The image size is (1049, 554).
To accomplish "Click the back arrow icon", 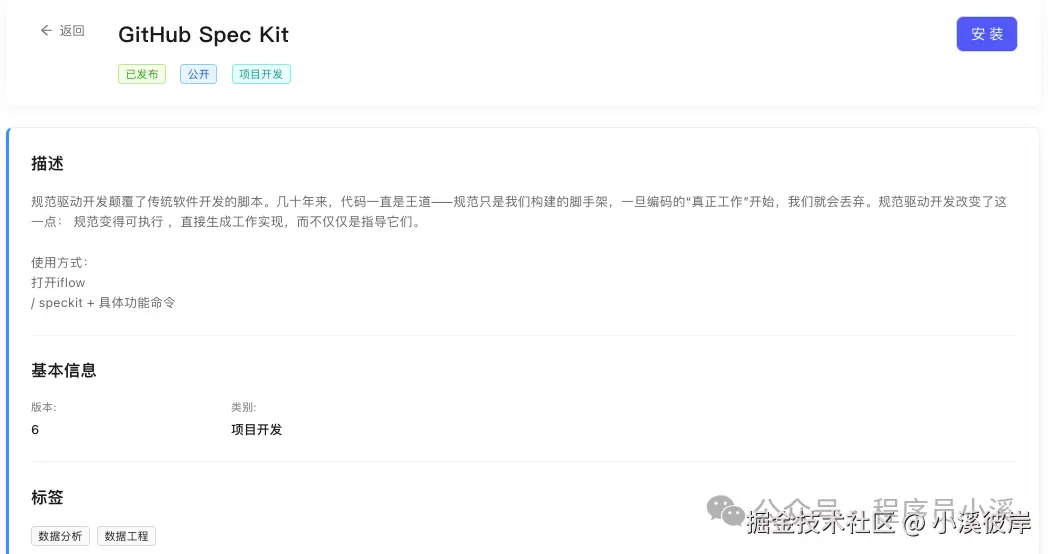I will (x=46, y=31).
